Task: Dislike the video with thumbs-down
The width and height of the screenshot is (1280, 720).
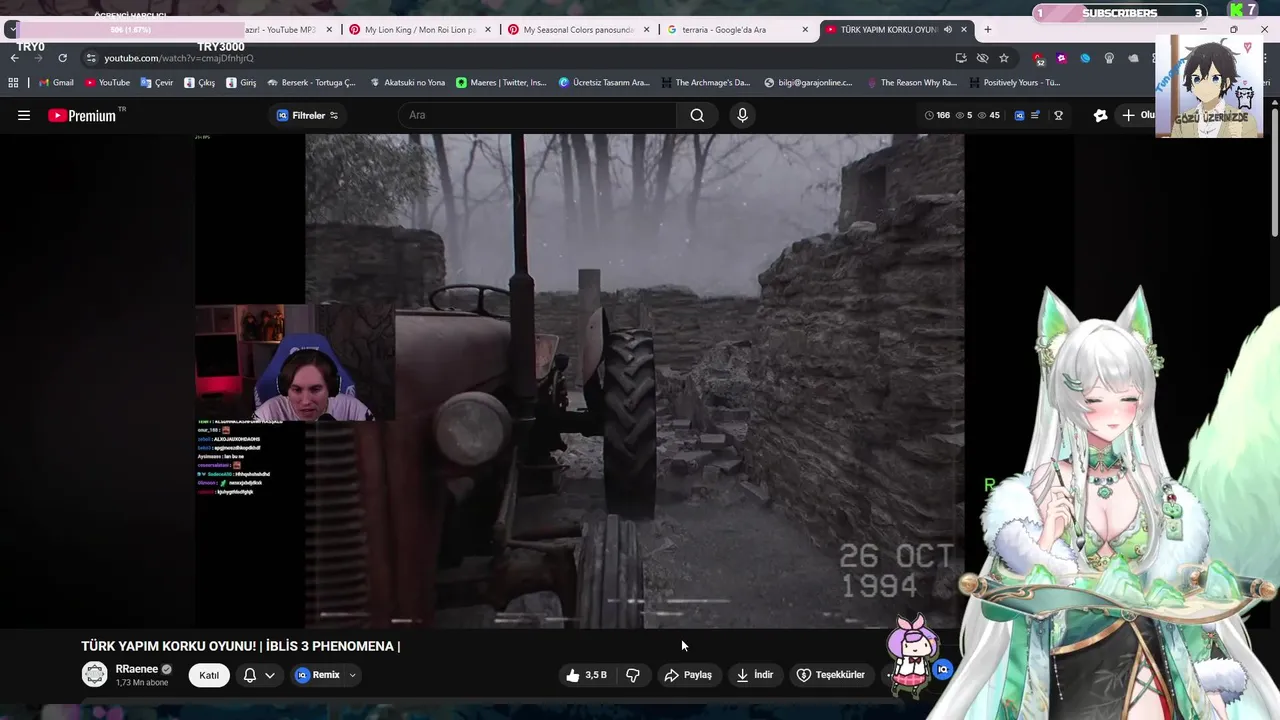Action: 633,675
